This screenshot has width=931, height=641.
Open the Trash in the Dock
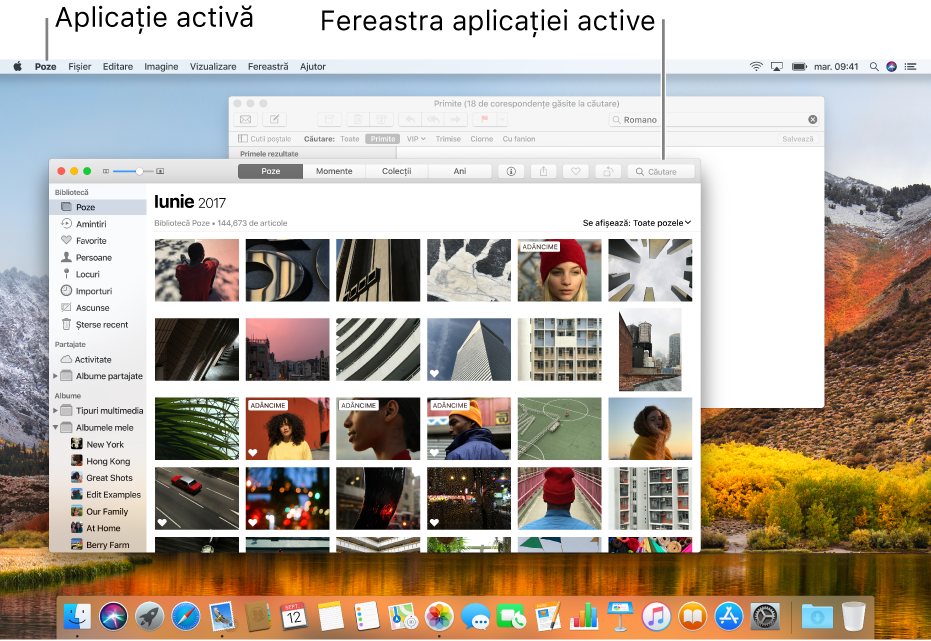[x=854, y=616]
